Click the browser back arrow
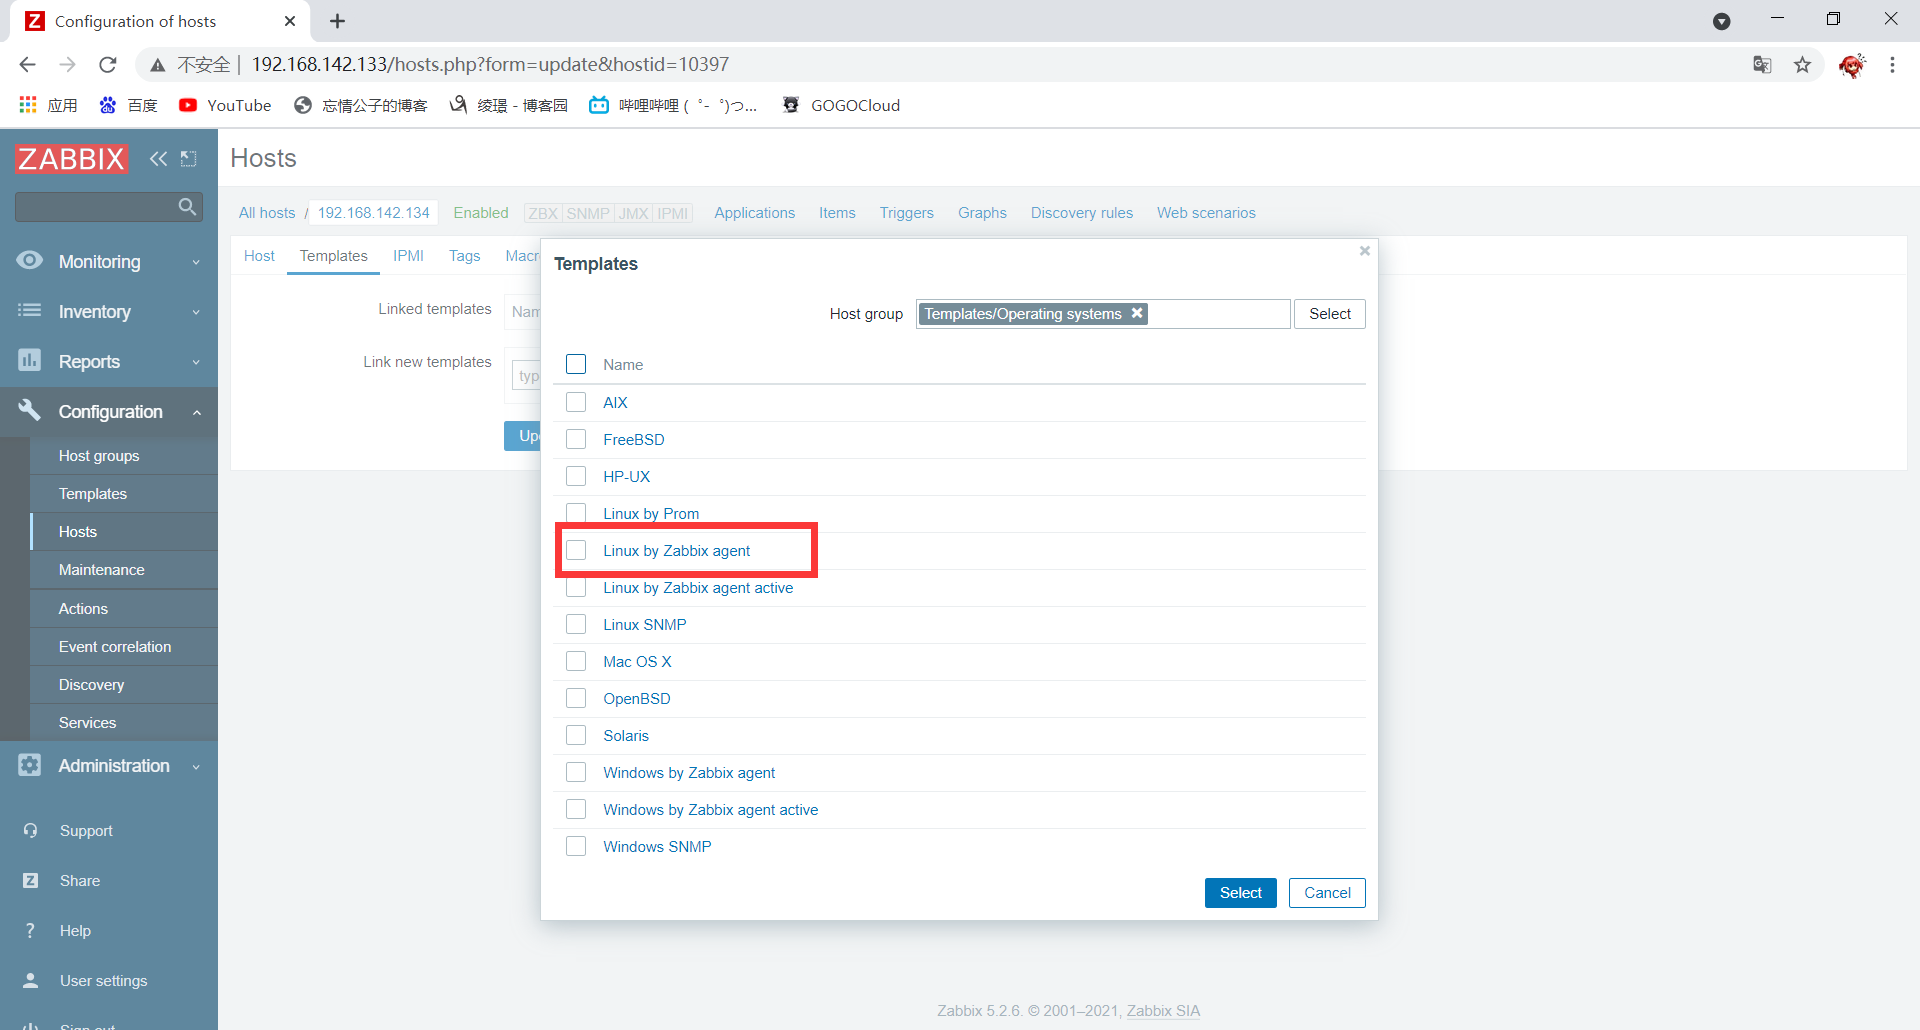The height and width of the screenshot is (1030, 1920). (27, 65)
